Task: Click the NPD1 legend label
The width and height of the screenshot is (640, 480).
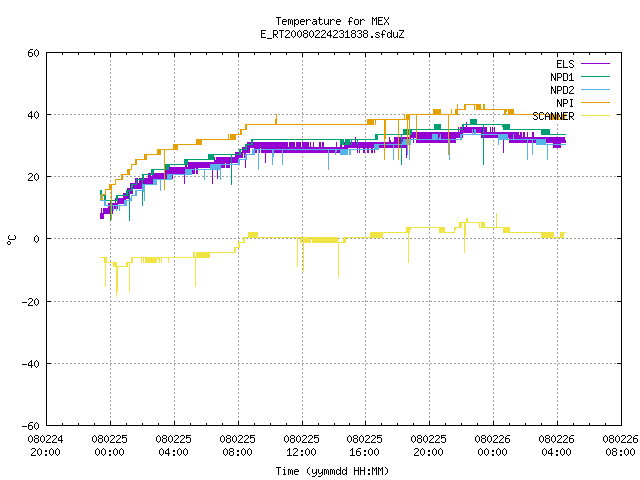Action: [562, 77]
